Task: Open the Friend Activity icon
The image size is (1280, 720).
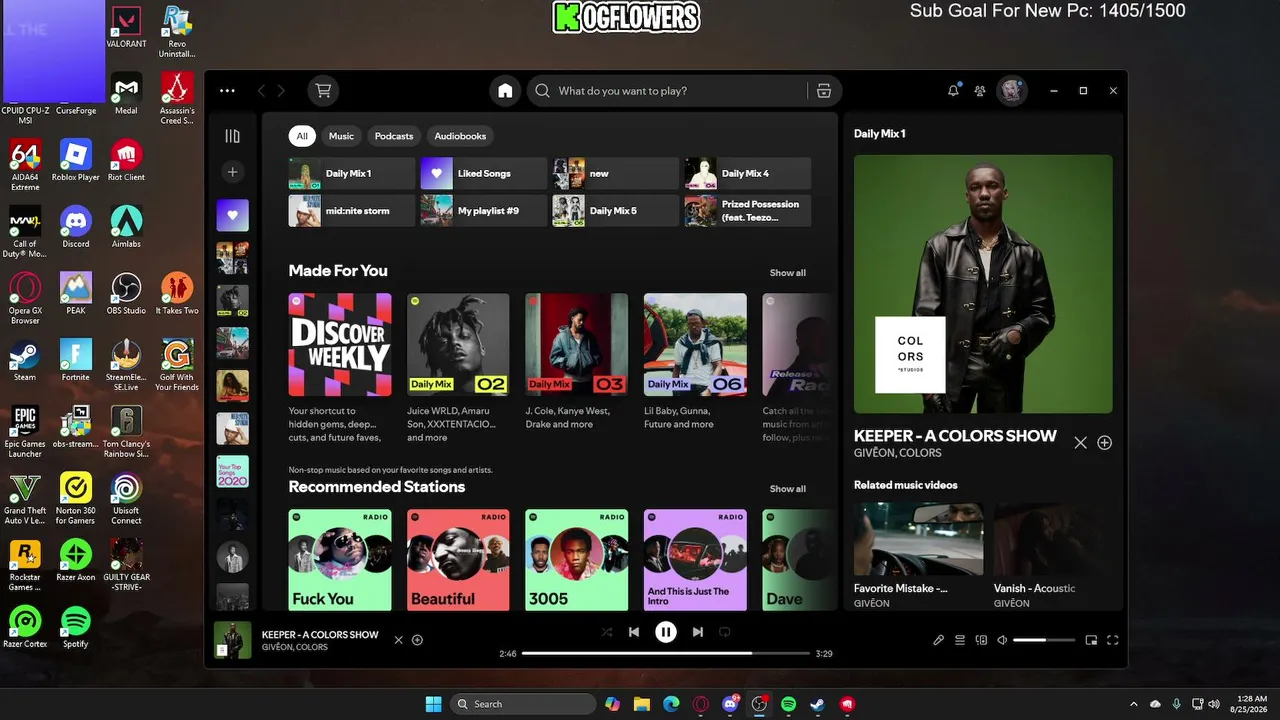Action: [x=980, y=91]
